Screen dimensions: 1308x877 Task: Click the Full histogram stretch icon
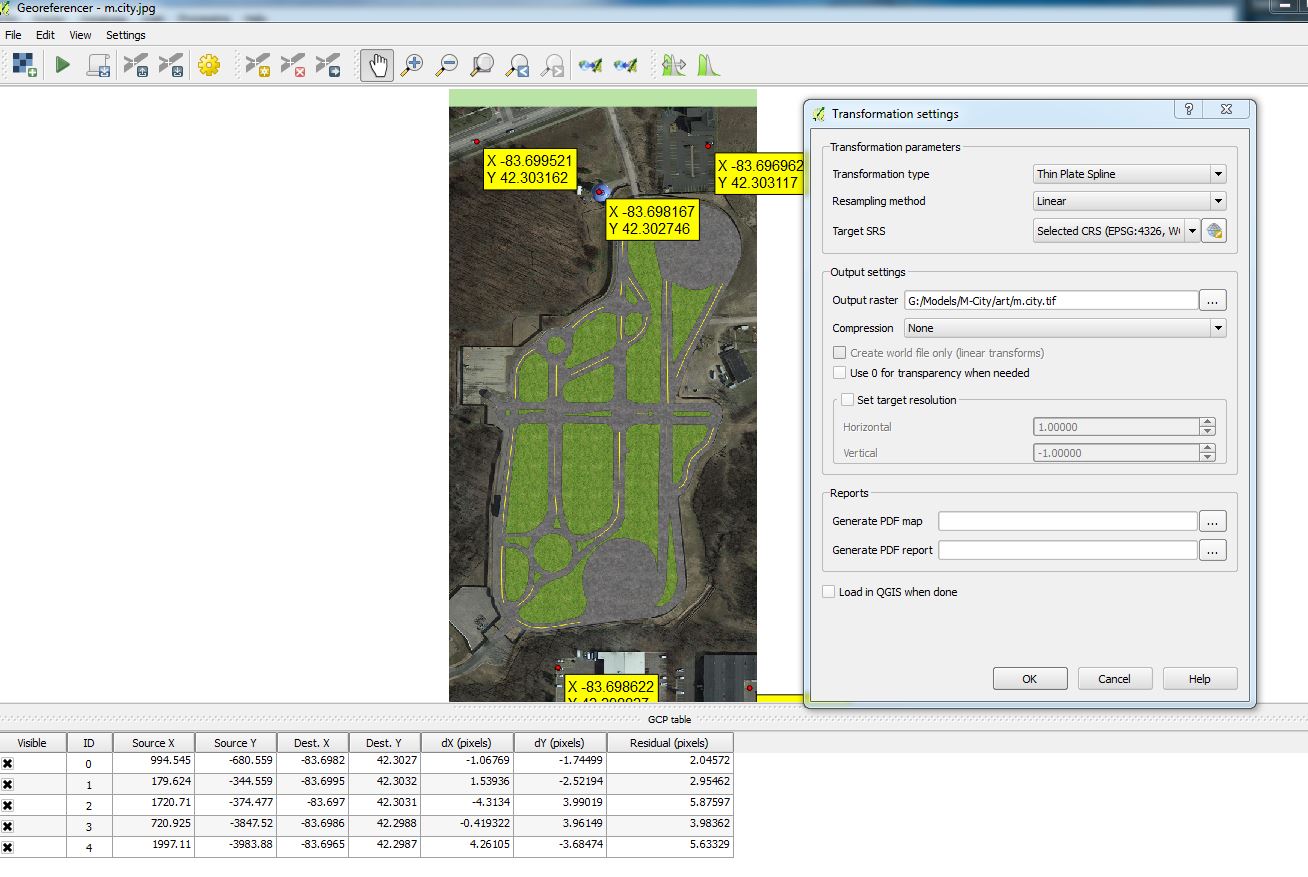click(709, 66)
